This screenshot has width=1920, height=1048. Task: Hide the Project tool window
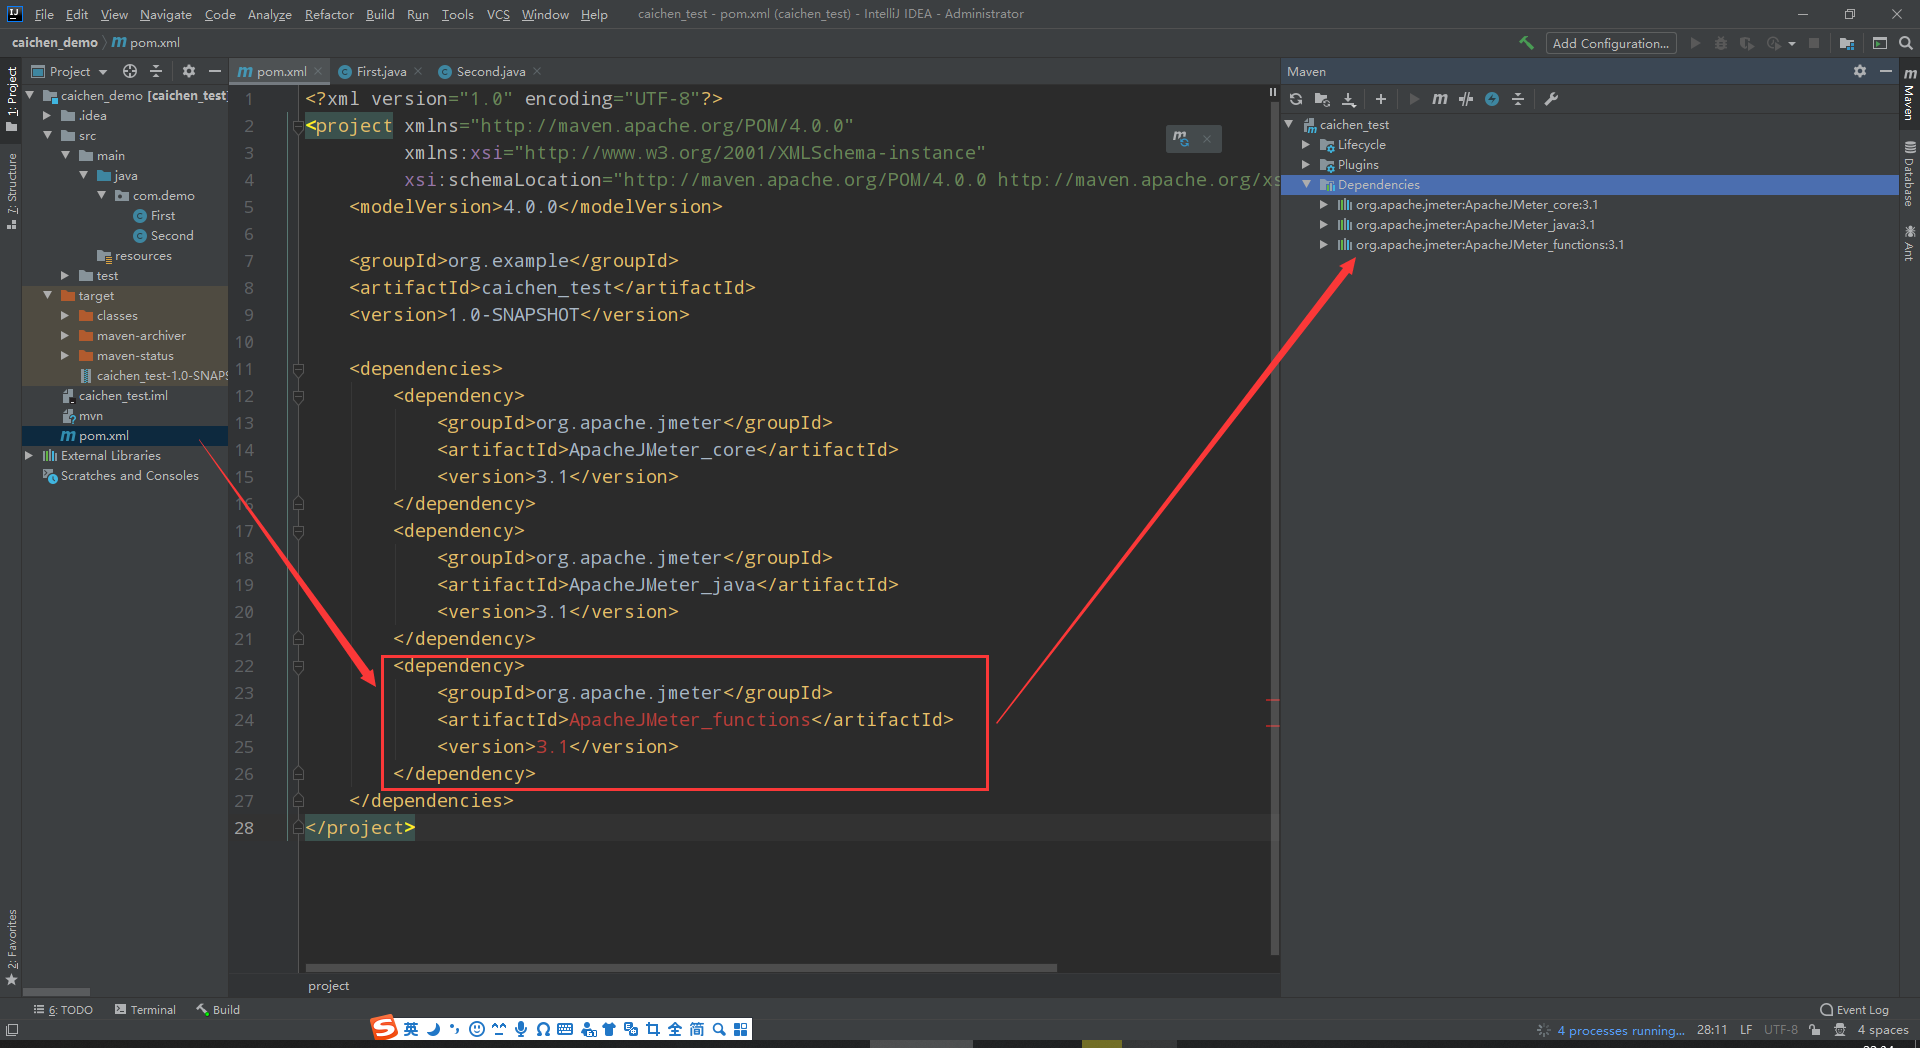(x=214, y=71)
